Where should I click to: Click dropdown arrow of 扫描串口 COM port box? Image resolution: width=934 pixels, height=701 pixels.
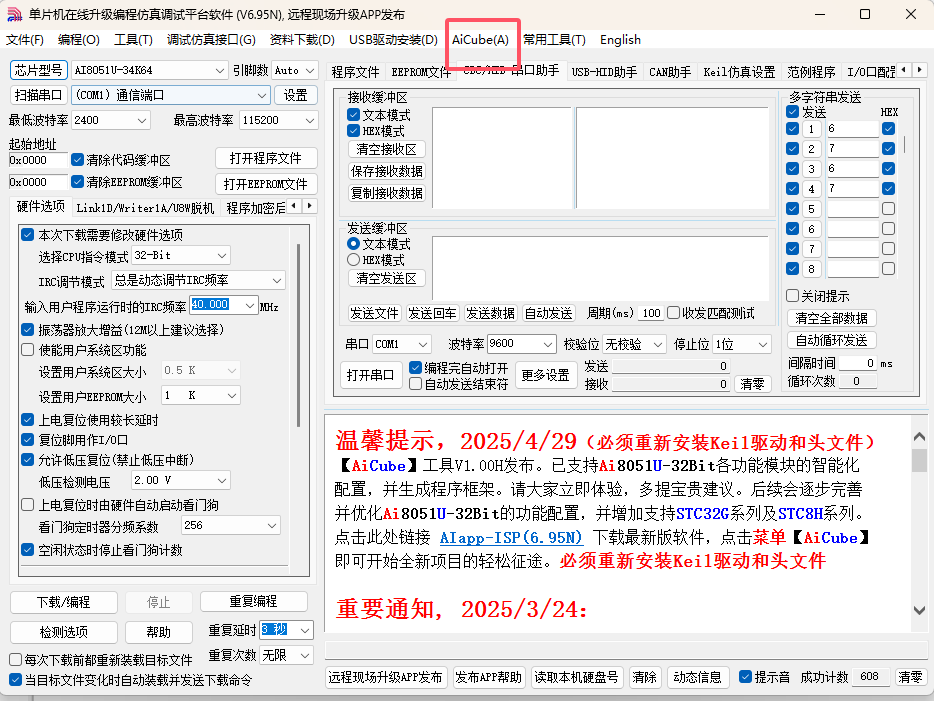[x=261, y=95]
